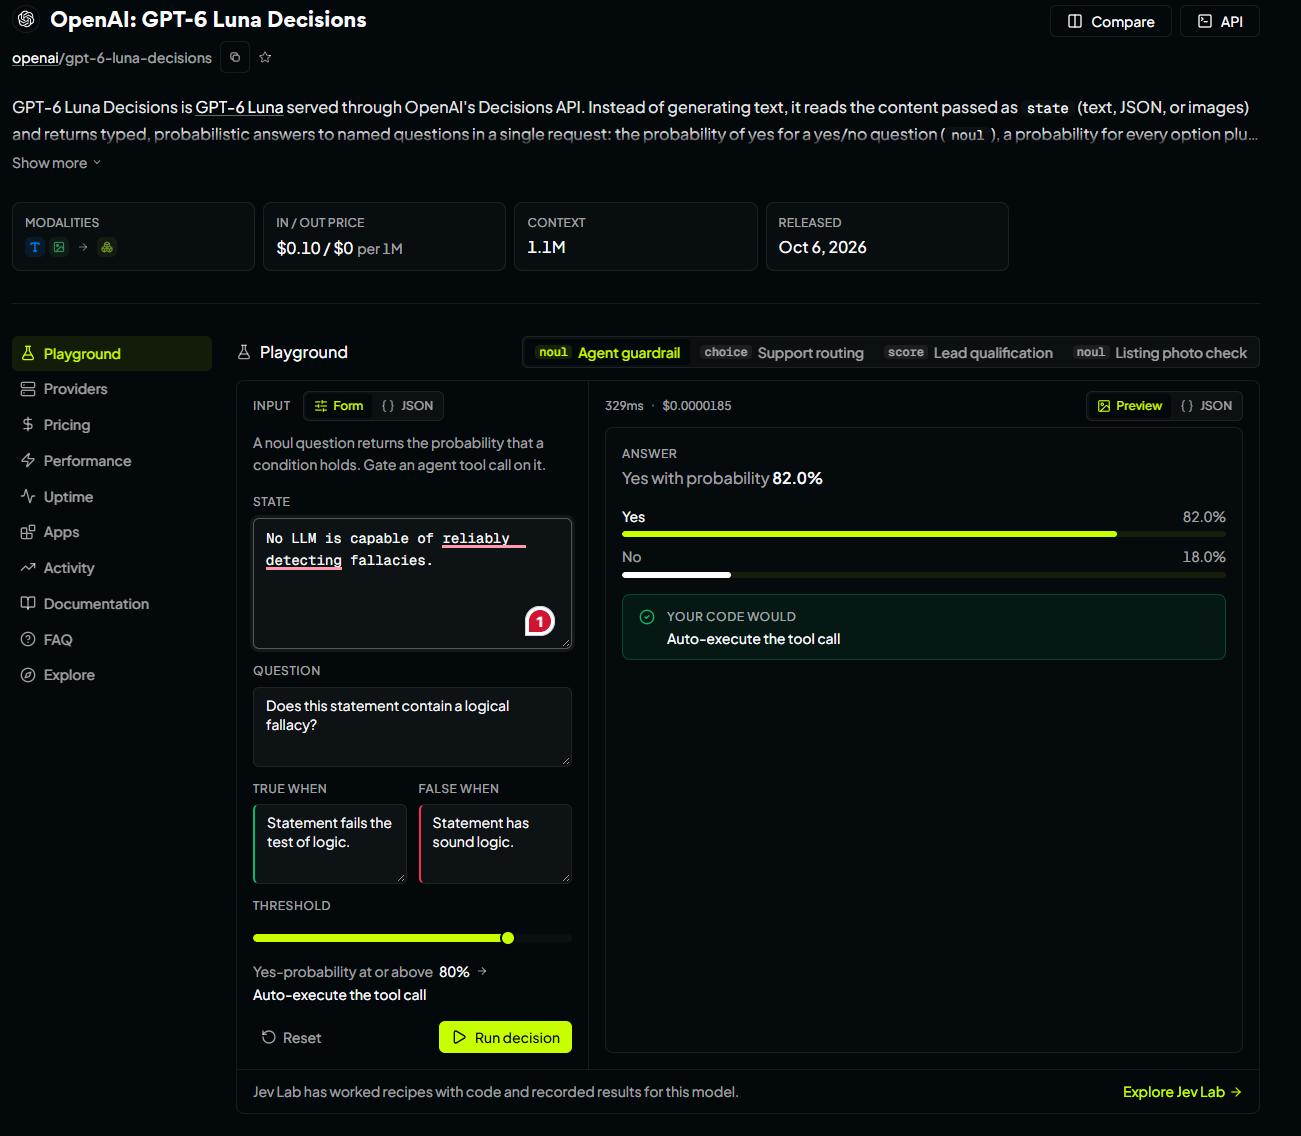Open Performance in the sidebar

(x=112, y=461)
